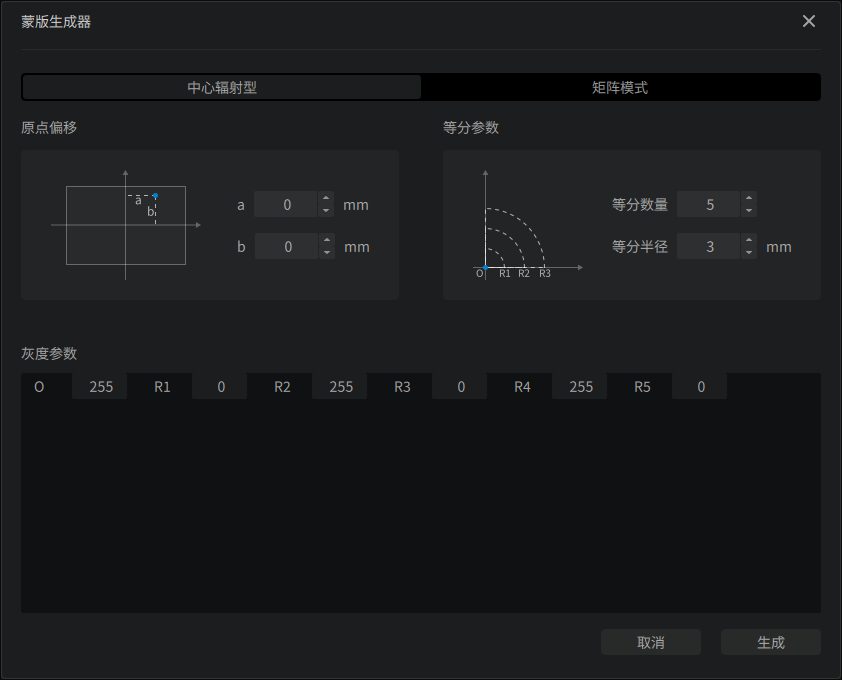Click the mm unit beside 等分半径

pos(779,247)
